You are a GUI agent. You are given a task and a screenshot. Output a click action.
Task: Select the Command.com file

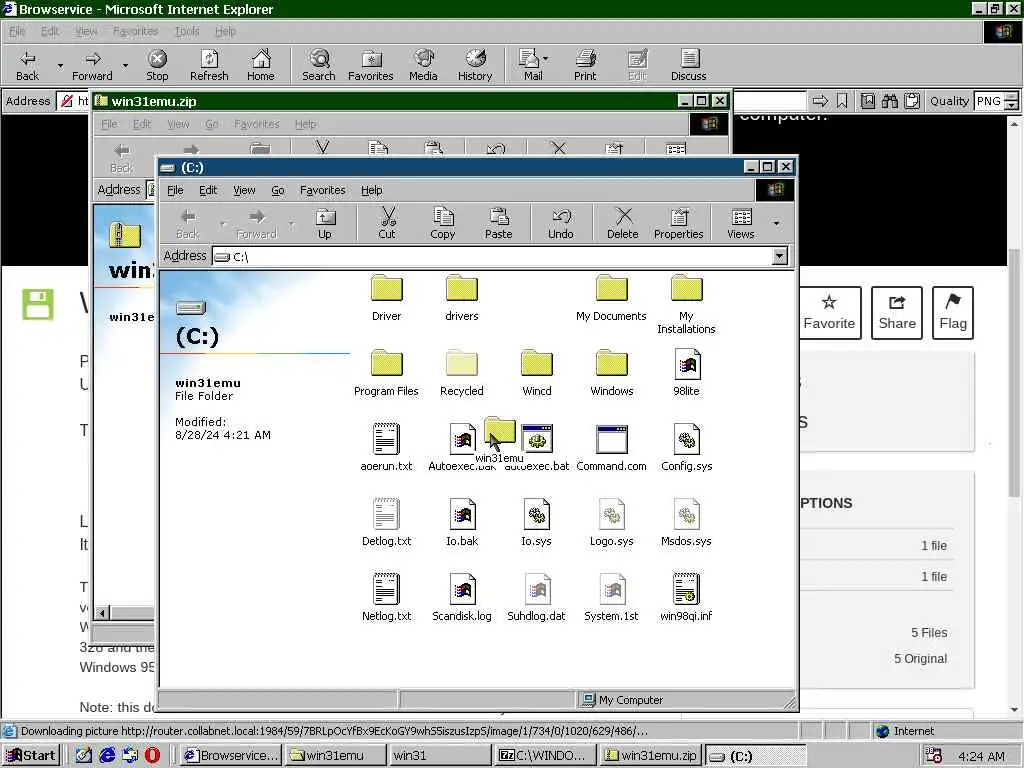pos(611,448)
